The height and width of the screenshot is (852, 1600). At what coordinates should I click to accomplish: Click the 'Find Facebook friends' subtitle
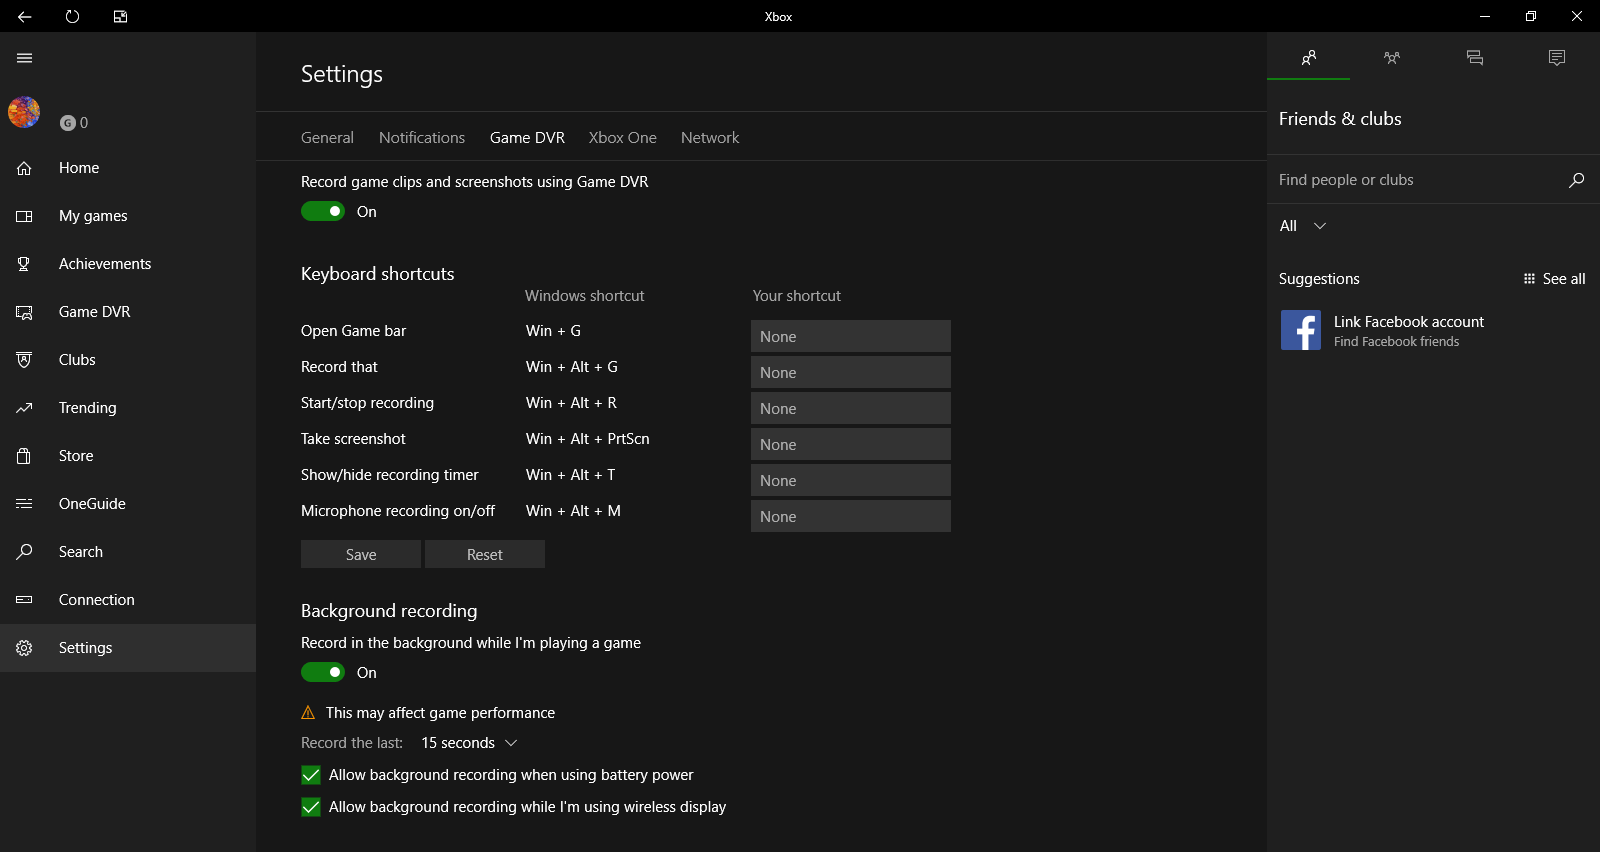point(1396,342)
